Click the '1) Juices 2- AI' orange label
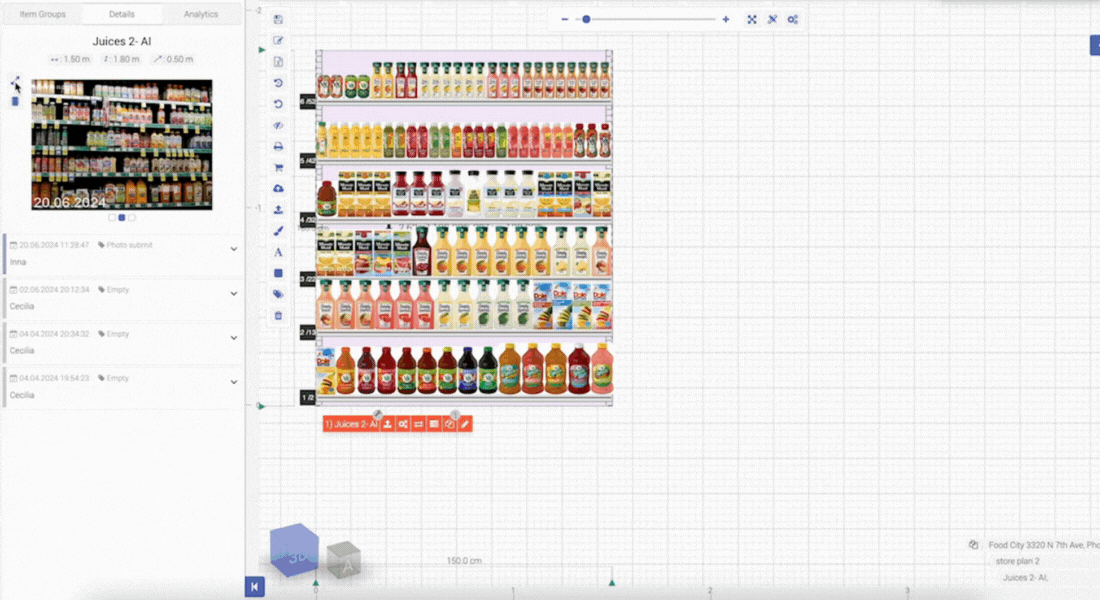Image resolution: width=1100 pixels, height=600 pixels. point(351,424)
